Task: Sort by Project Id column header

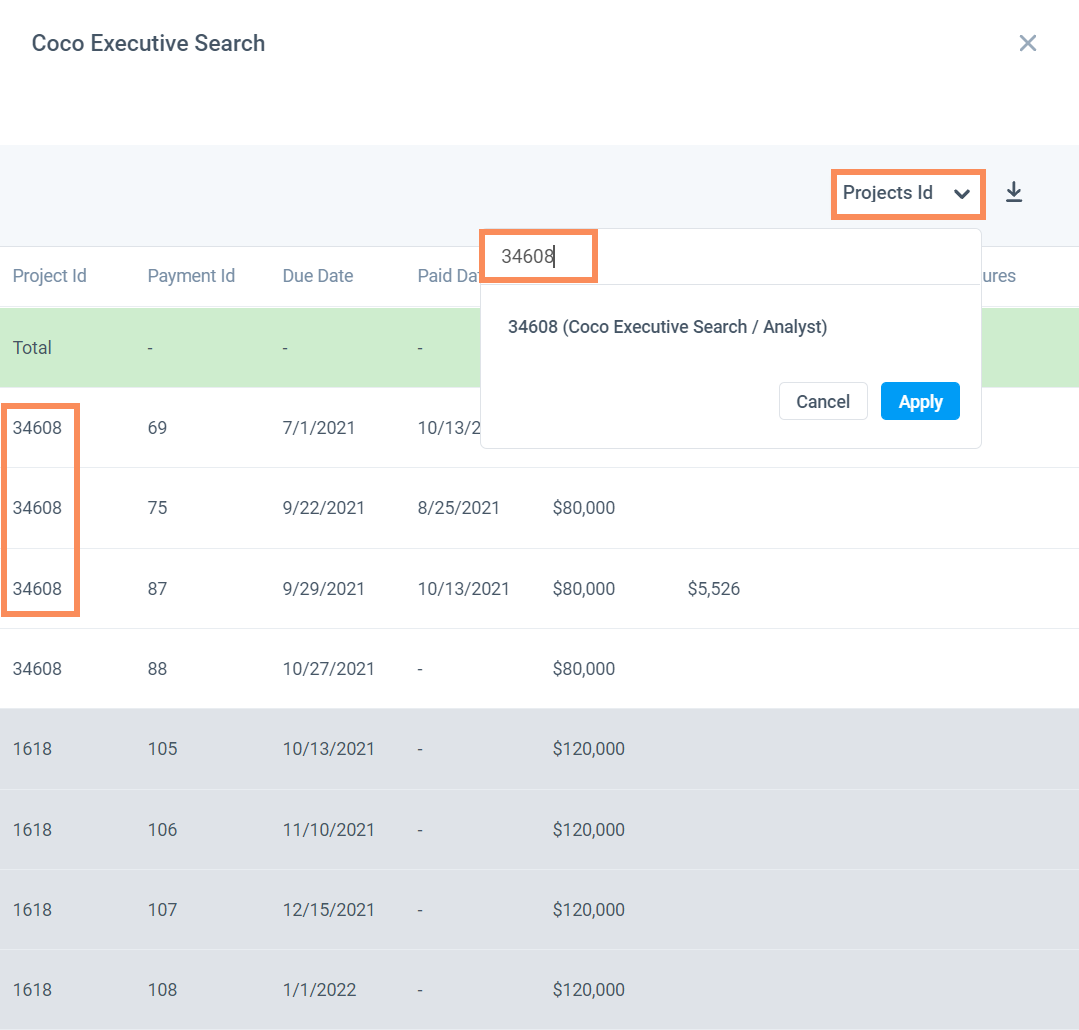Action: tap(50, 276)
